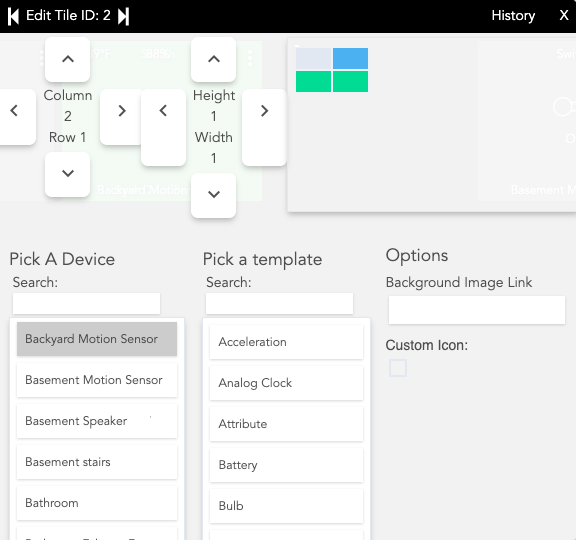This screenshot has width=576, height=540.
Task: Select Bathroom device
Action: pyautogui.click(x=97, y=503)
